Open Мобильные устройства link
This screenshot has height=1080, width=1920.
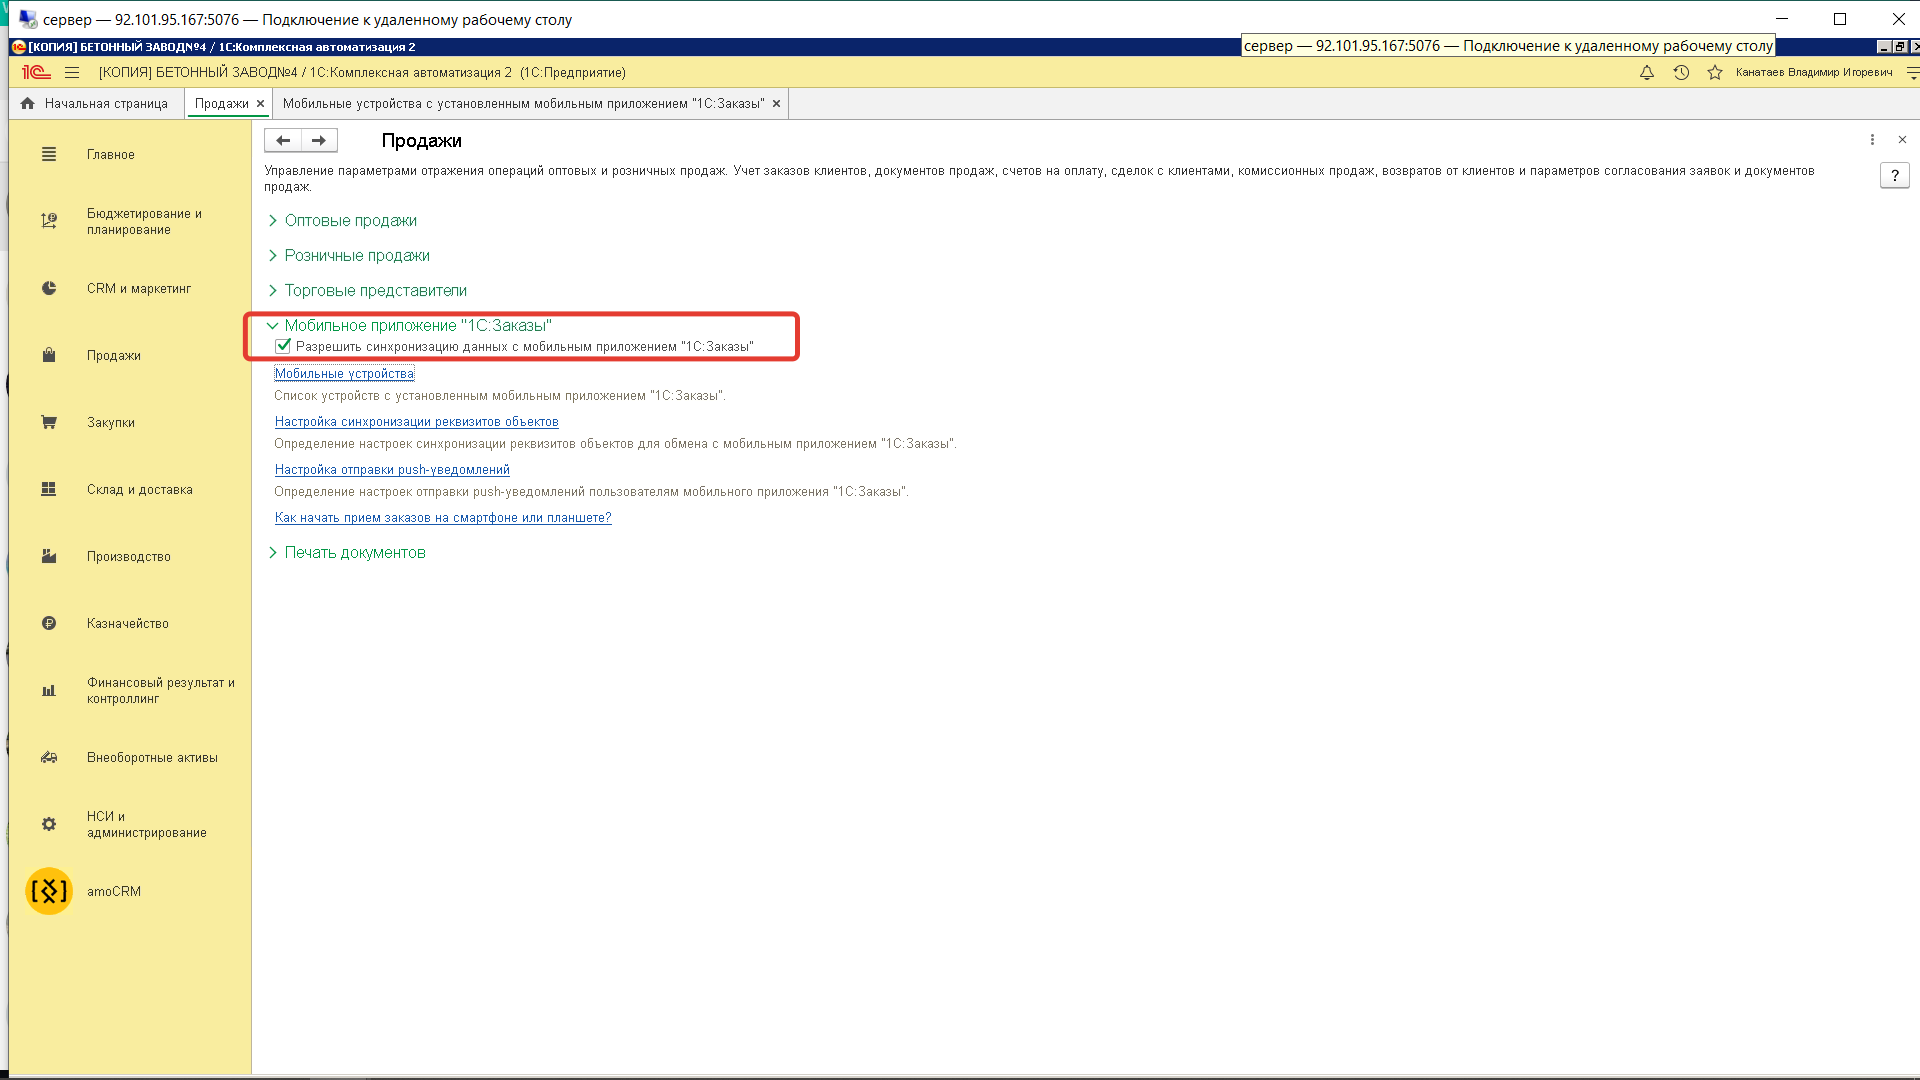(344, 373)
